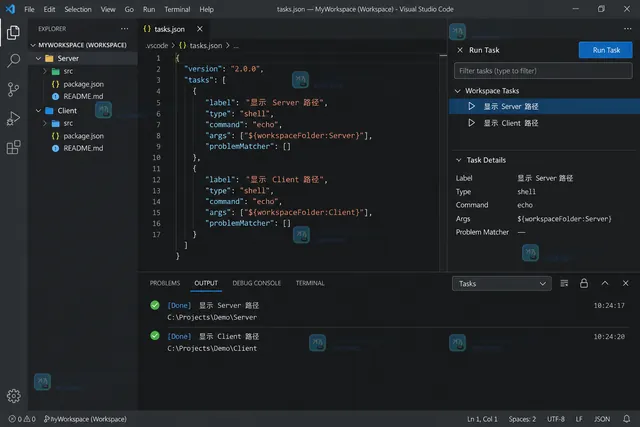Click errors and warnings count in status bar
This screenshot has width=640, height=427.
22,419
